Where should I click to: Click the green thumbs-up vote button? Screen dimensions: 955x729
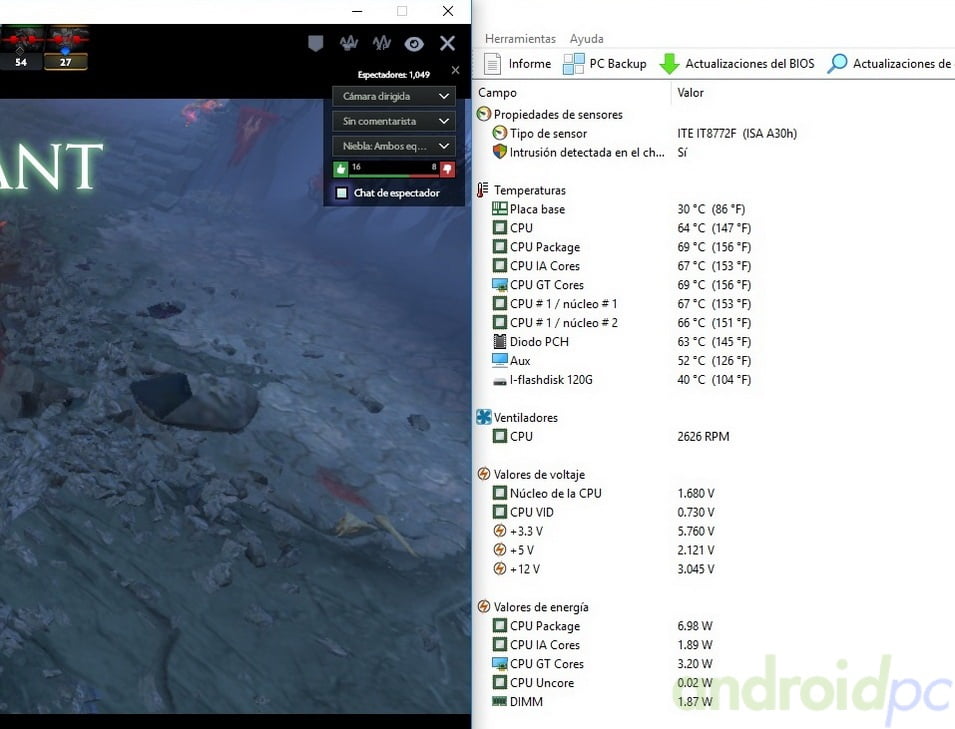point(340,169)
